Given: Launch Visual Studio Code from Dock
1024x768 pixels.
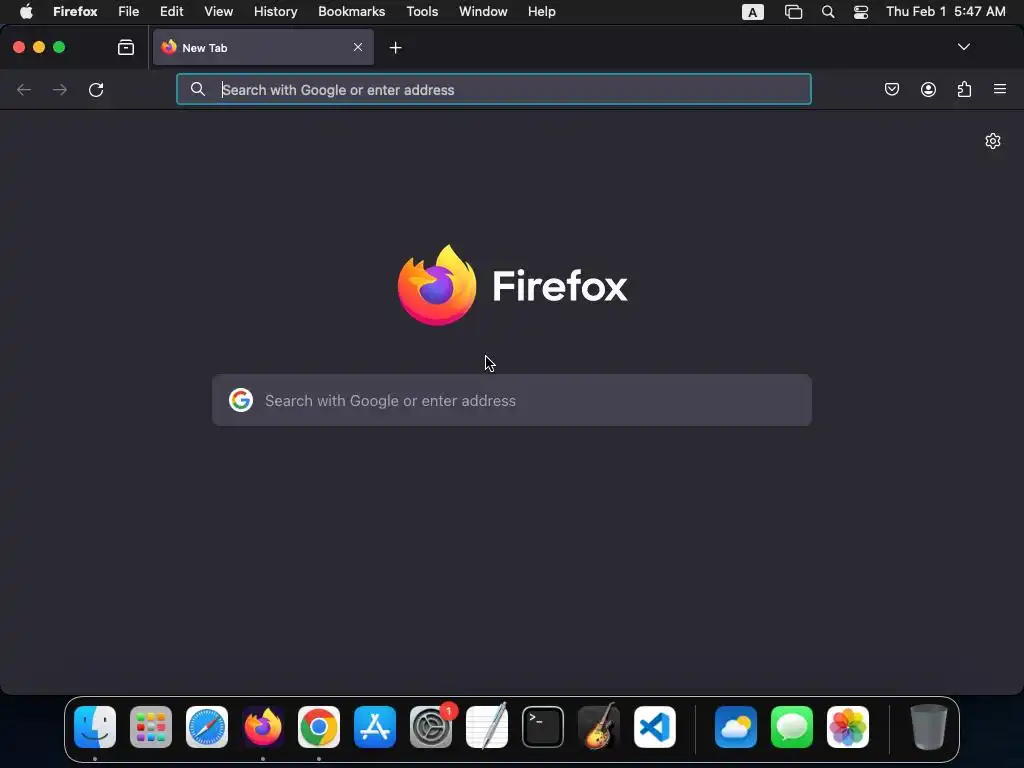Looking at the screenshot, I should (x=654, y=727).
